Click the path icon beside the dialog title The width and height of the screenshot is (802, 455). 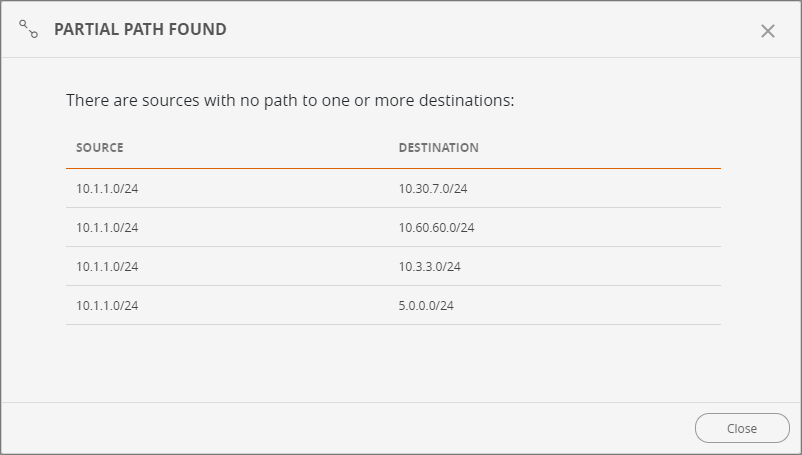coord(28,29)
